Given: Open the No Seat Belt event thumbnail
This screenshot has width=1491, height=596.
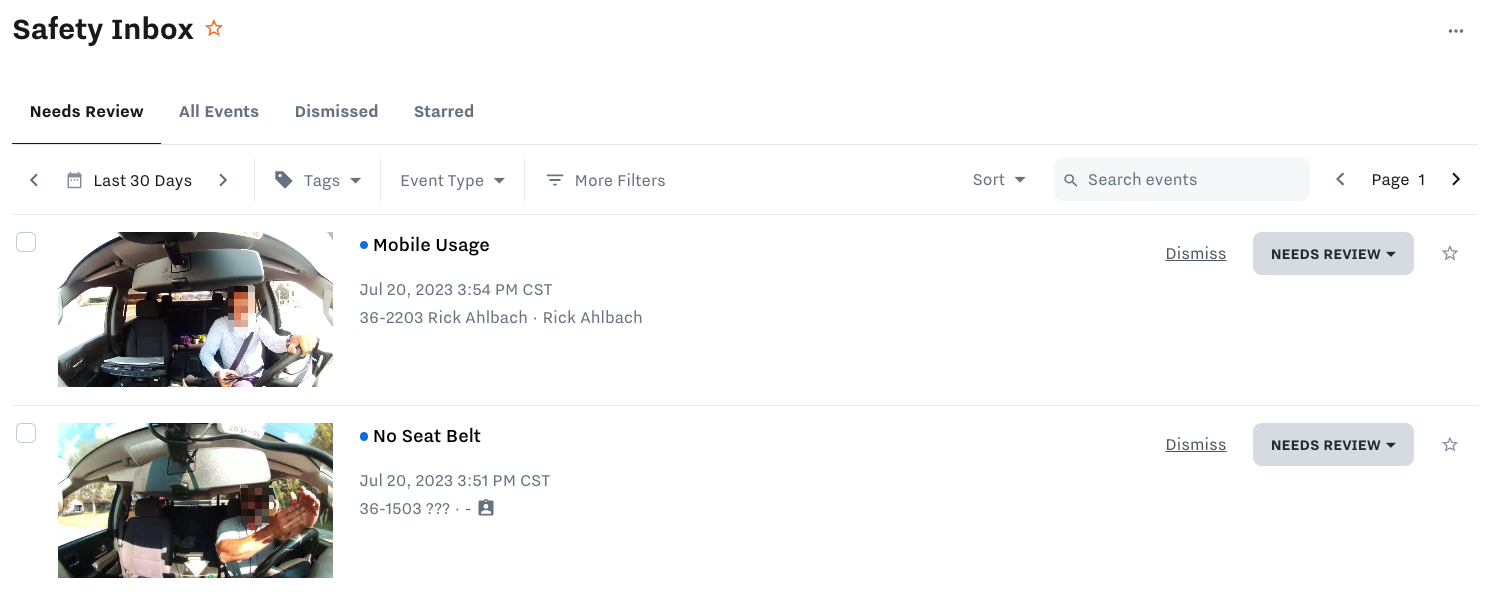Looking at the screenshot, I should (195, 500).
